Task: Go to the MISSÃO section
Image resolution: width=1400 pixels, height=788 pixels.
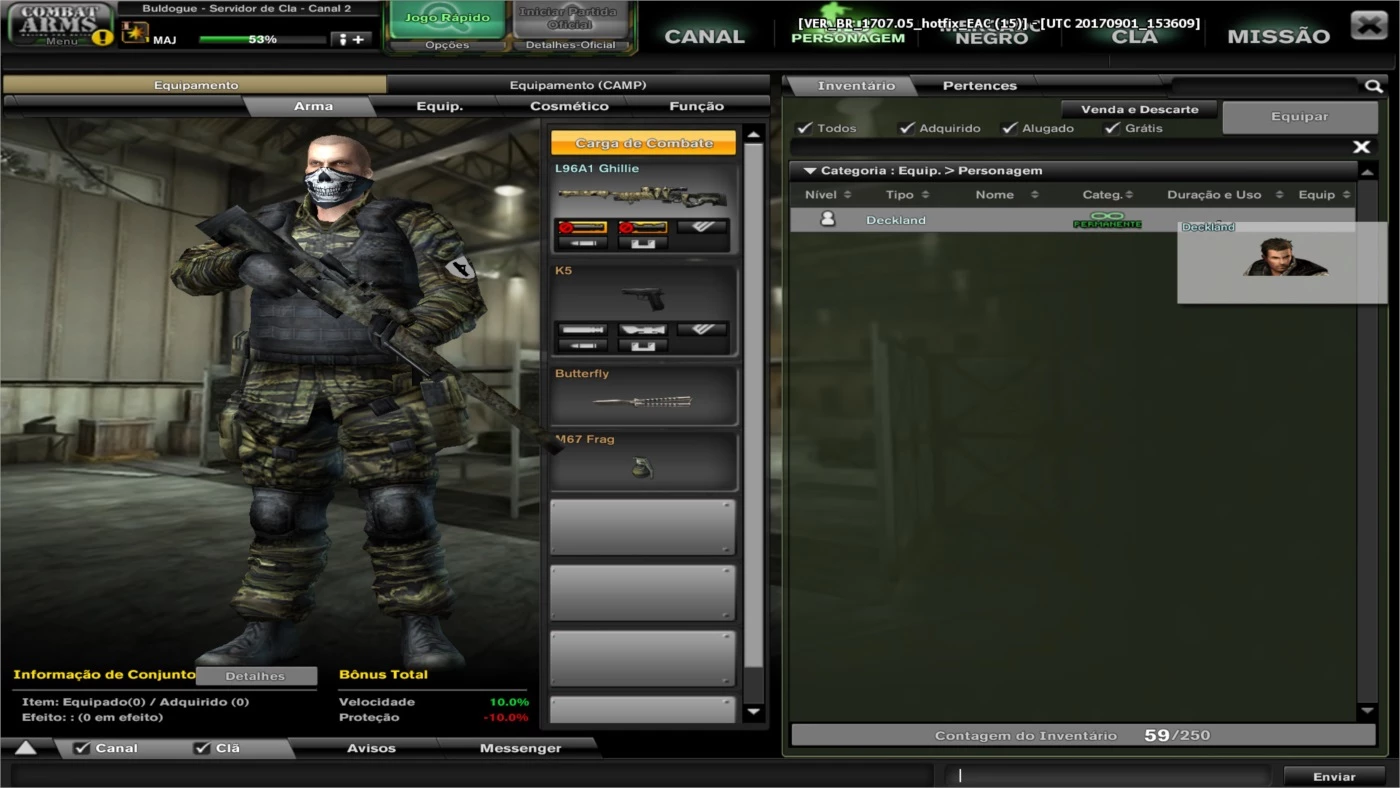Action: [x=1278, y=37]
